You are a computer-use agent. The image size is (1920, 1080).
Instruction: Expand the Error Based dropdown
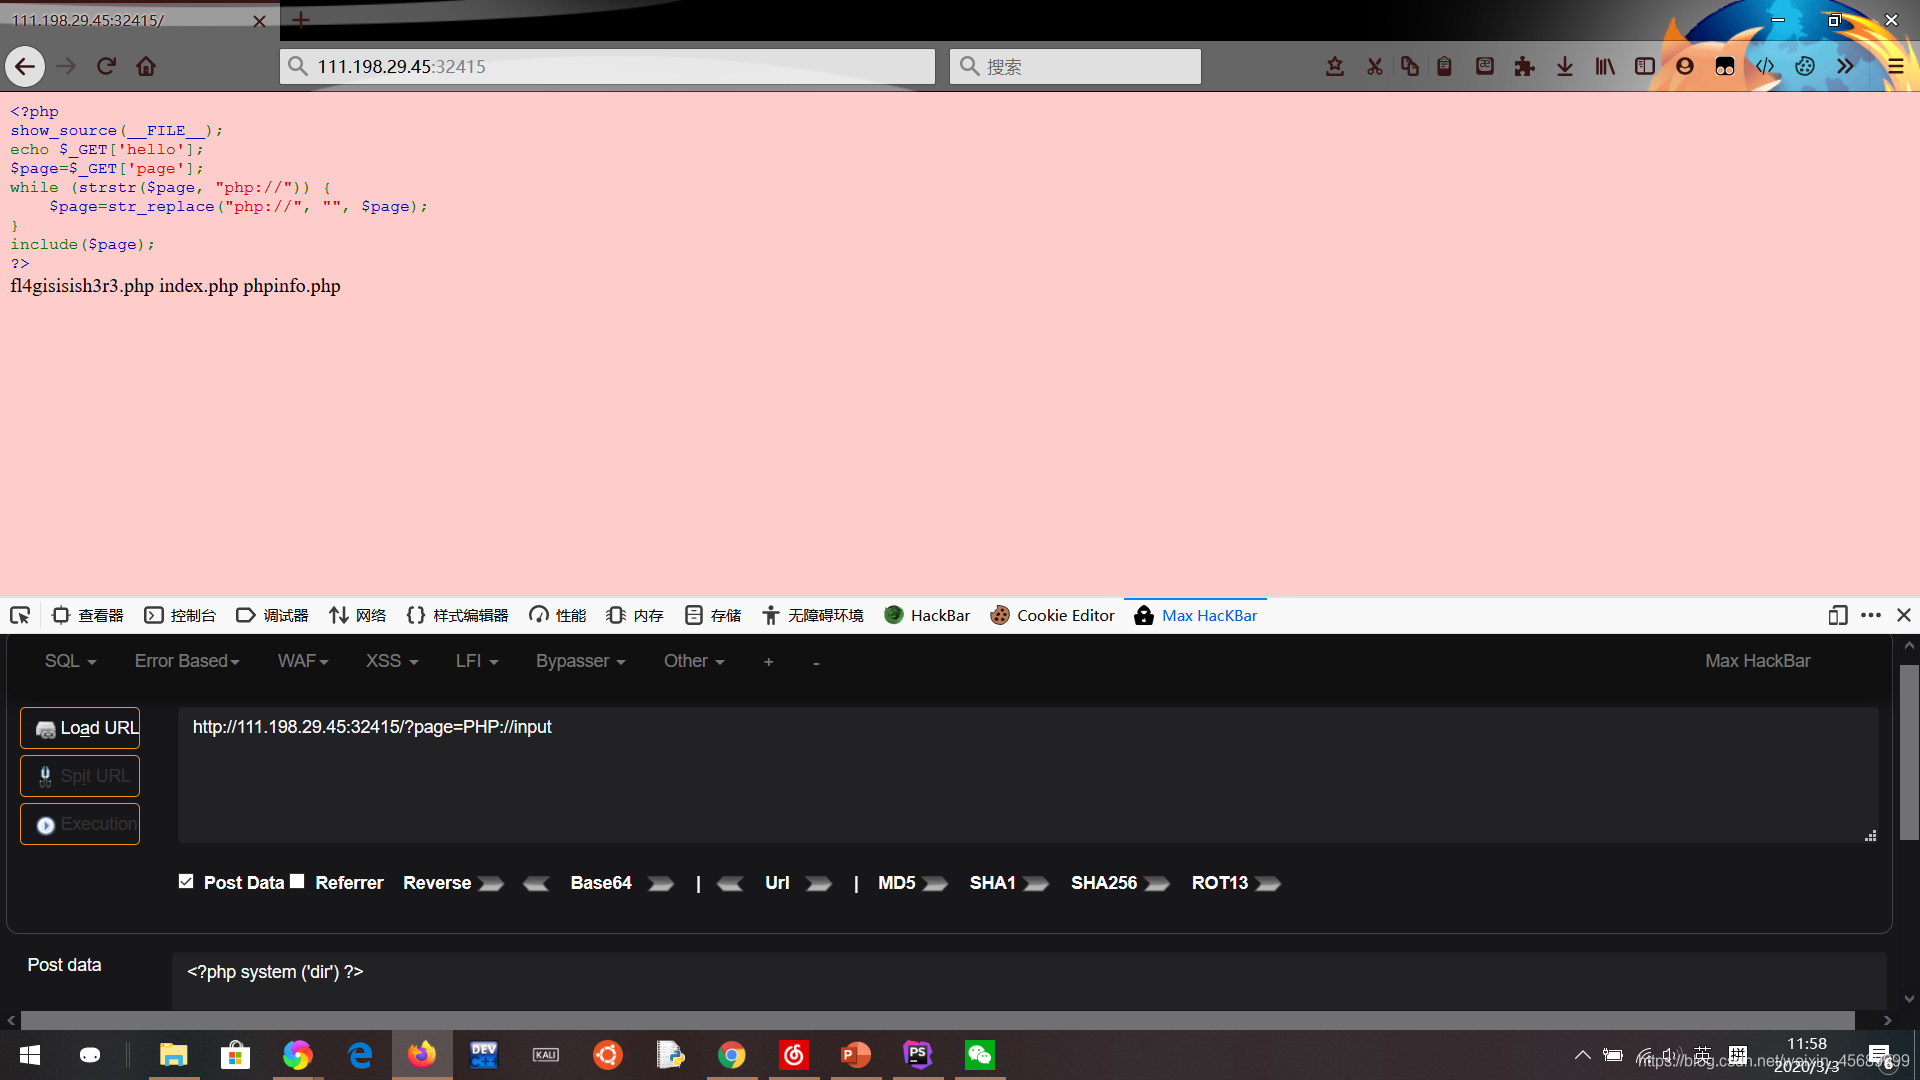(187, 661)
